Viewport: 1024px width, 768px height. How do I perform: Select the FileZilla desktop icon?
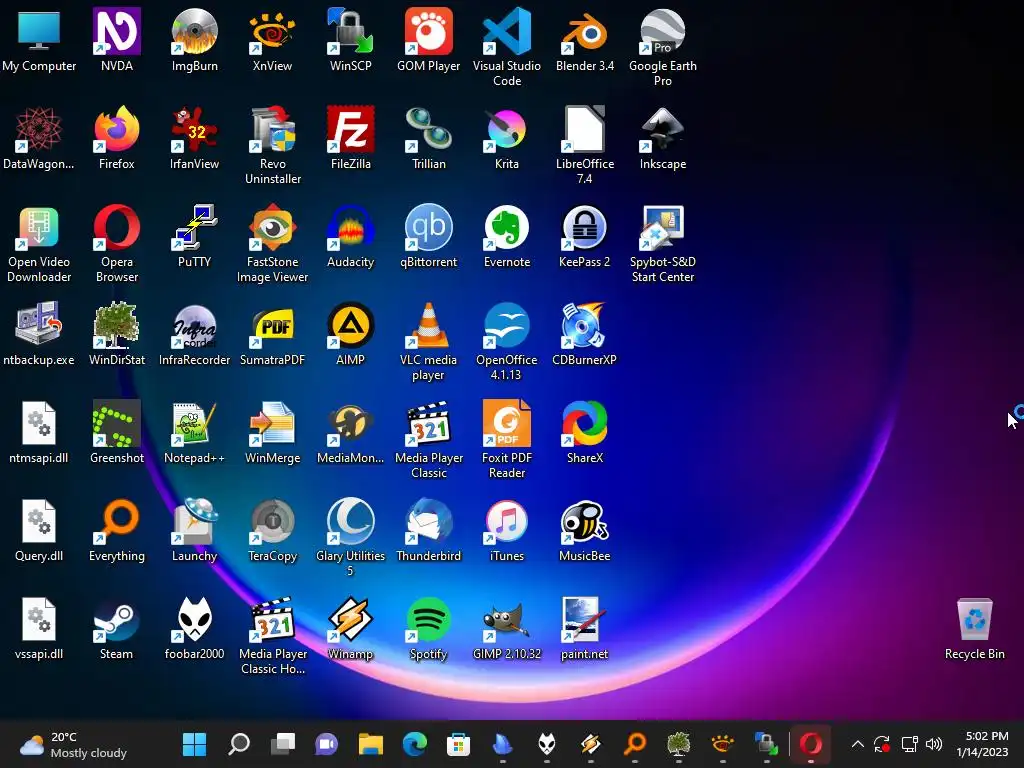pyautogui.click(x=351, y=129)
